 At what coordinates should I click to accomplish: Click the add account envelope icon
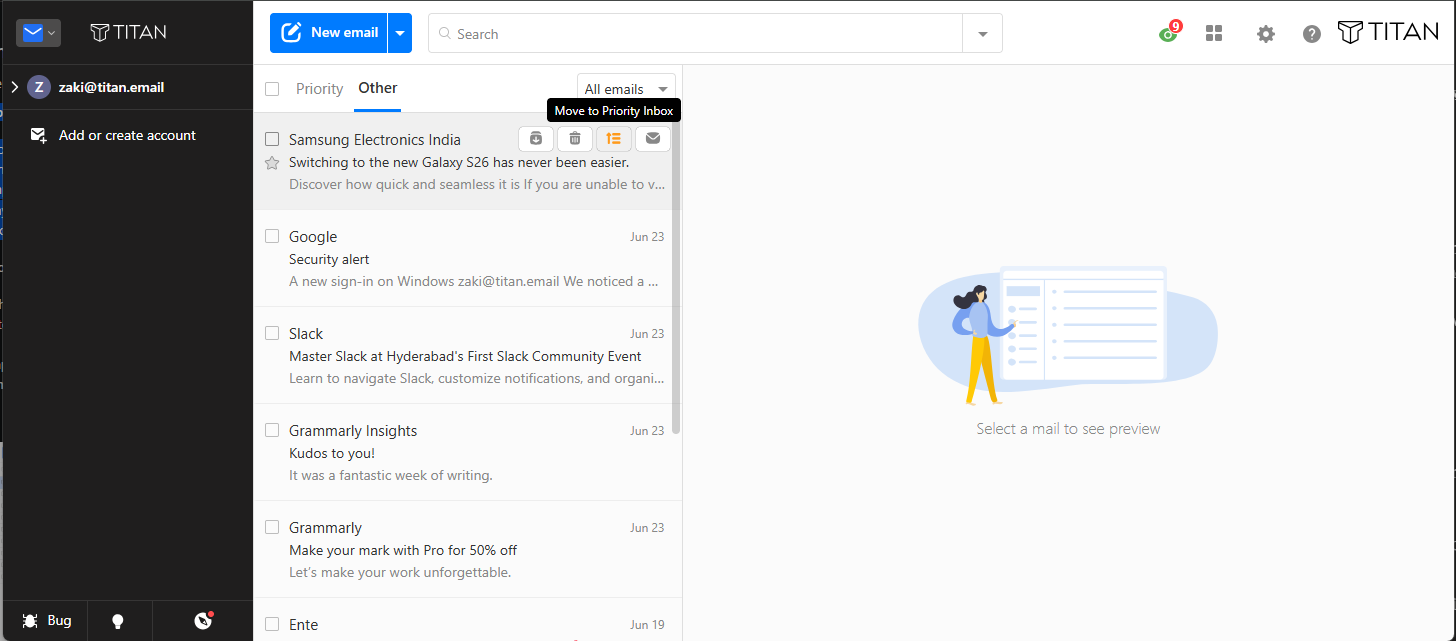pos(39,135)
